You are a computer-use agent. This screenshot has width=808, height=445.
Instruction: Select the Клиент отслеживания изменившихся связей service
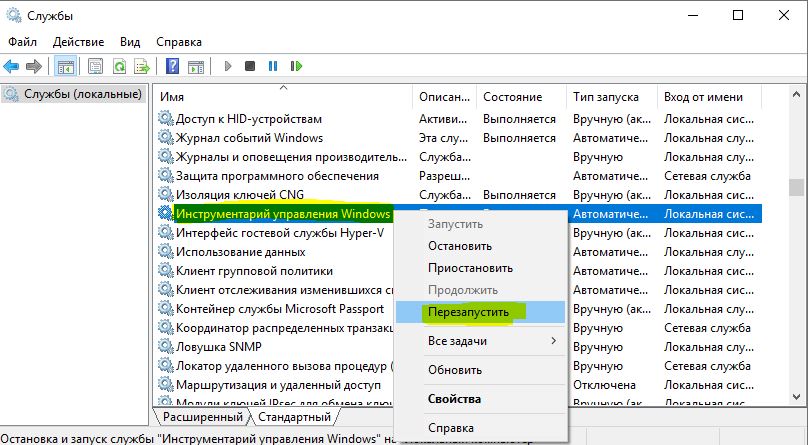pyautogui.click(x=285, y=289)
